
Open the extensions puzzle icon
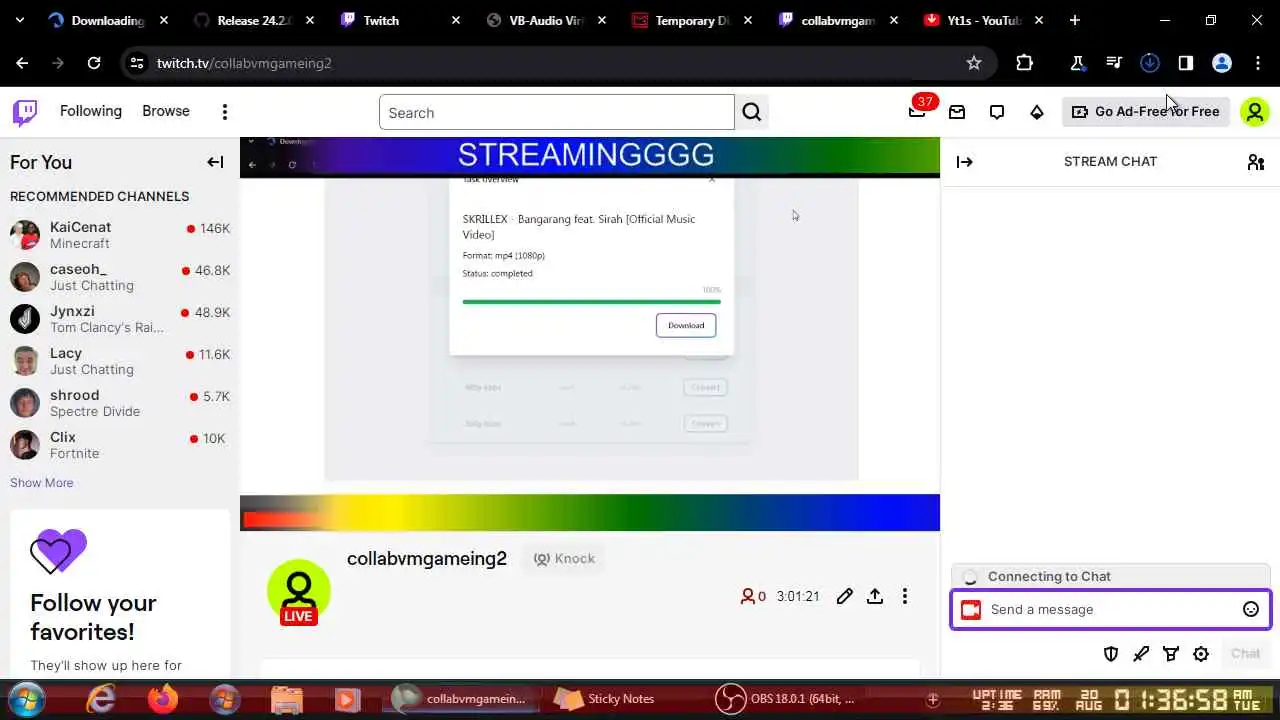pyautogui.click(x=1024, y=63)
